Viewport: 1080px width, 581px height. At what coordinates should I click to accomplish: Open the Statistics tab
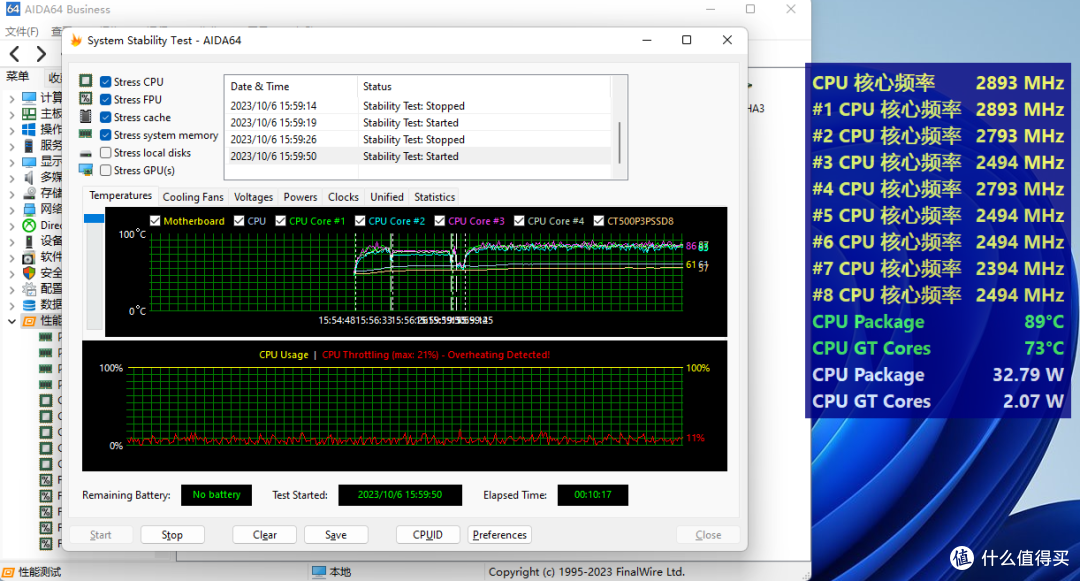pyautogui.click(x=435, y=197)
